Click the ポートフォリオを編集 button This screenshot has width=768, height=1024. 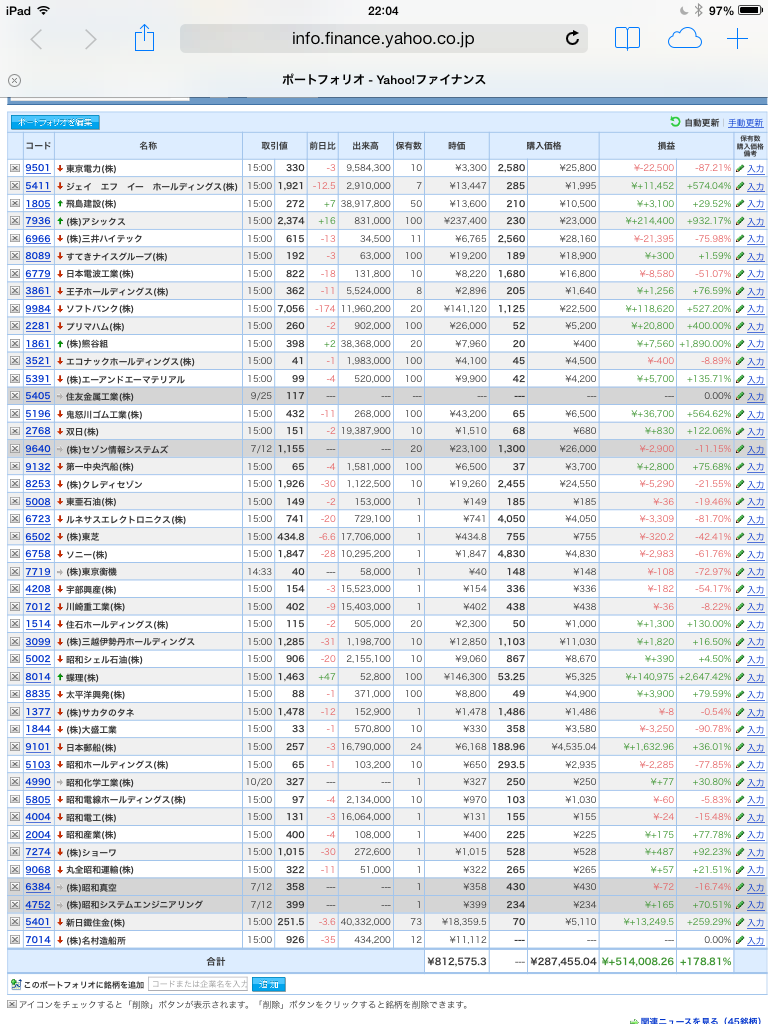click(x=55, y=122)
